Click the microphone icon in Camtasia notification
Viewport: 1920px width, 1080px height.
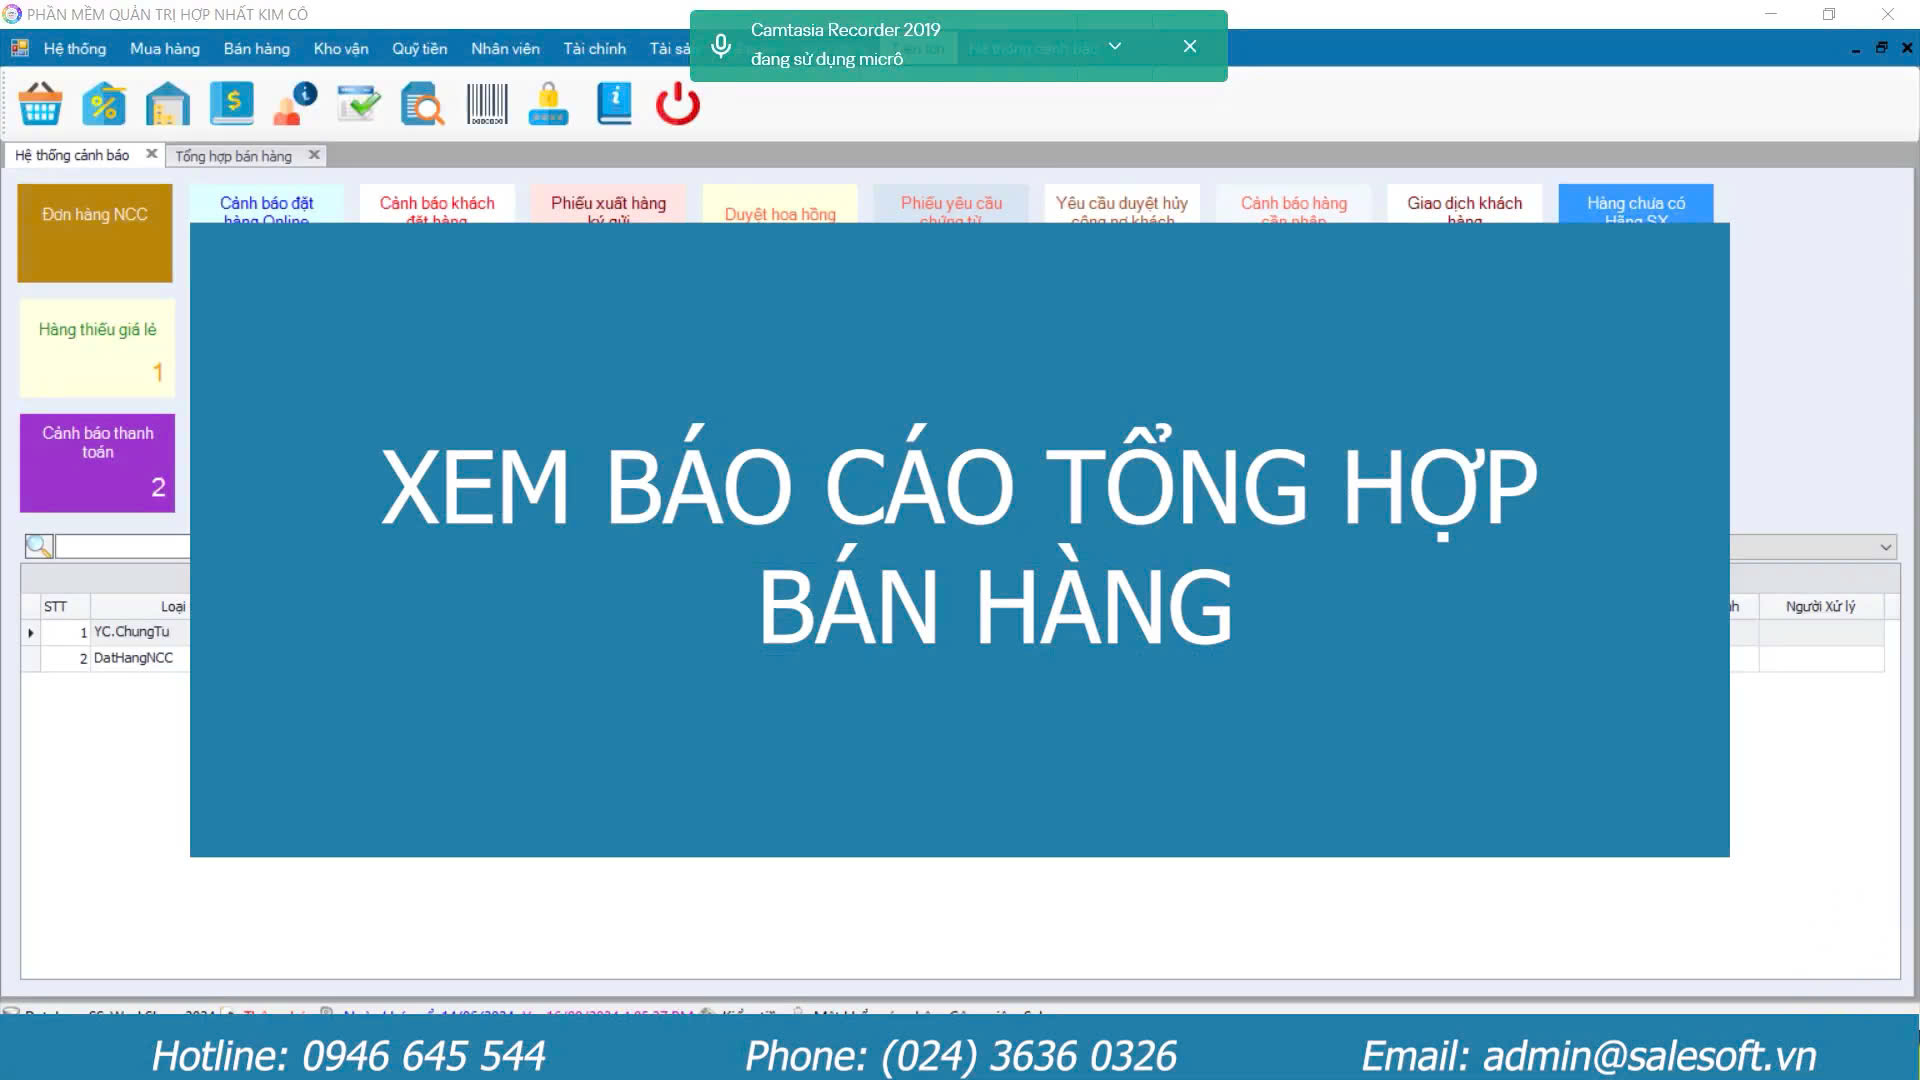click(721, 46)
